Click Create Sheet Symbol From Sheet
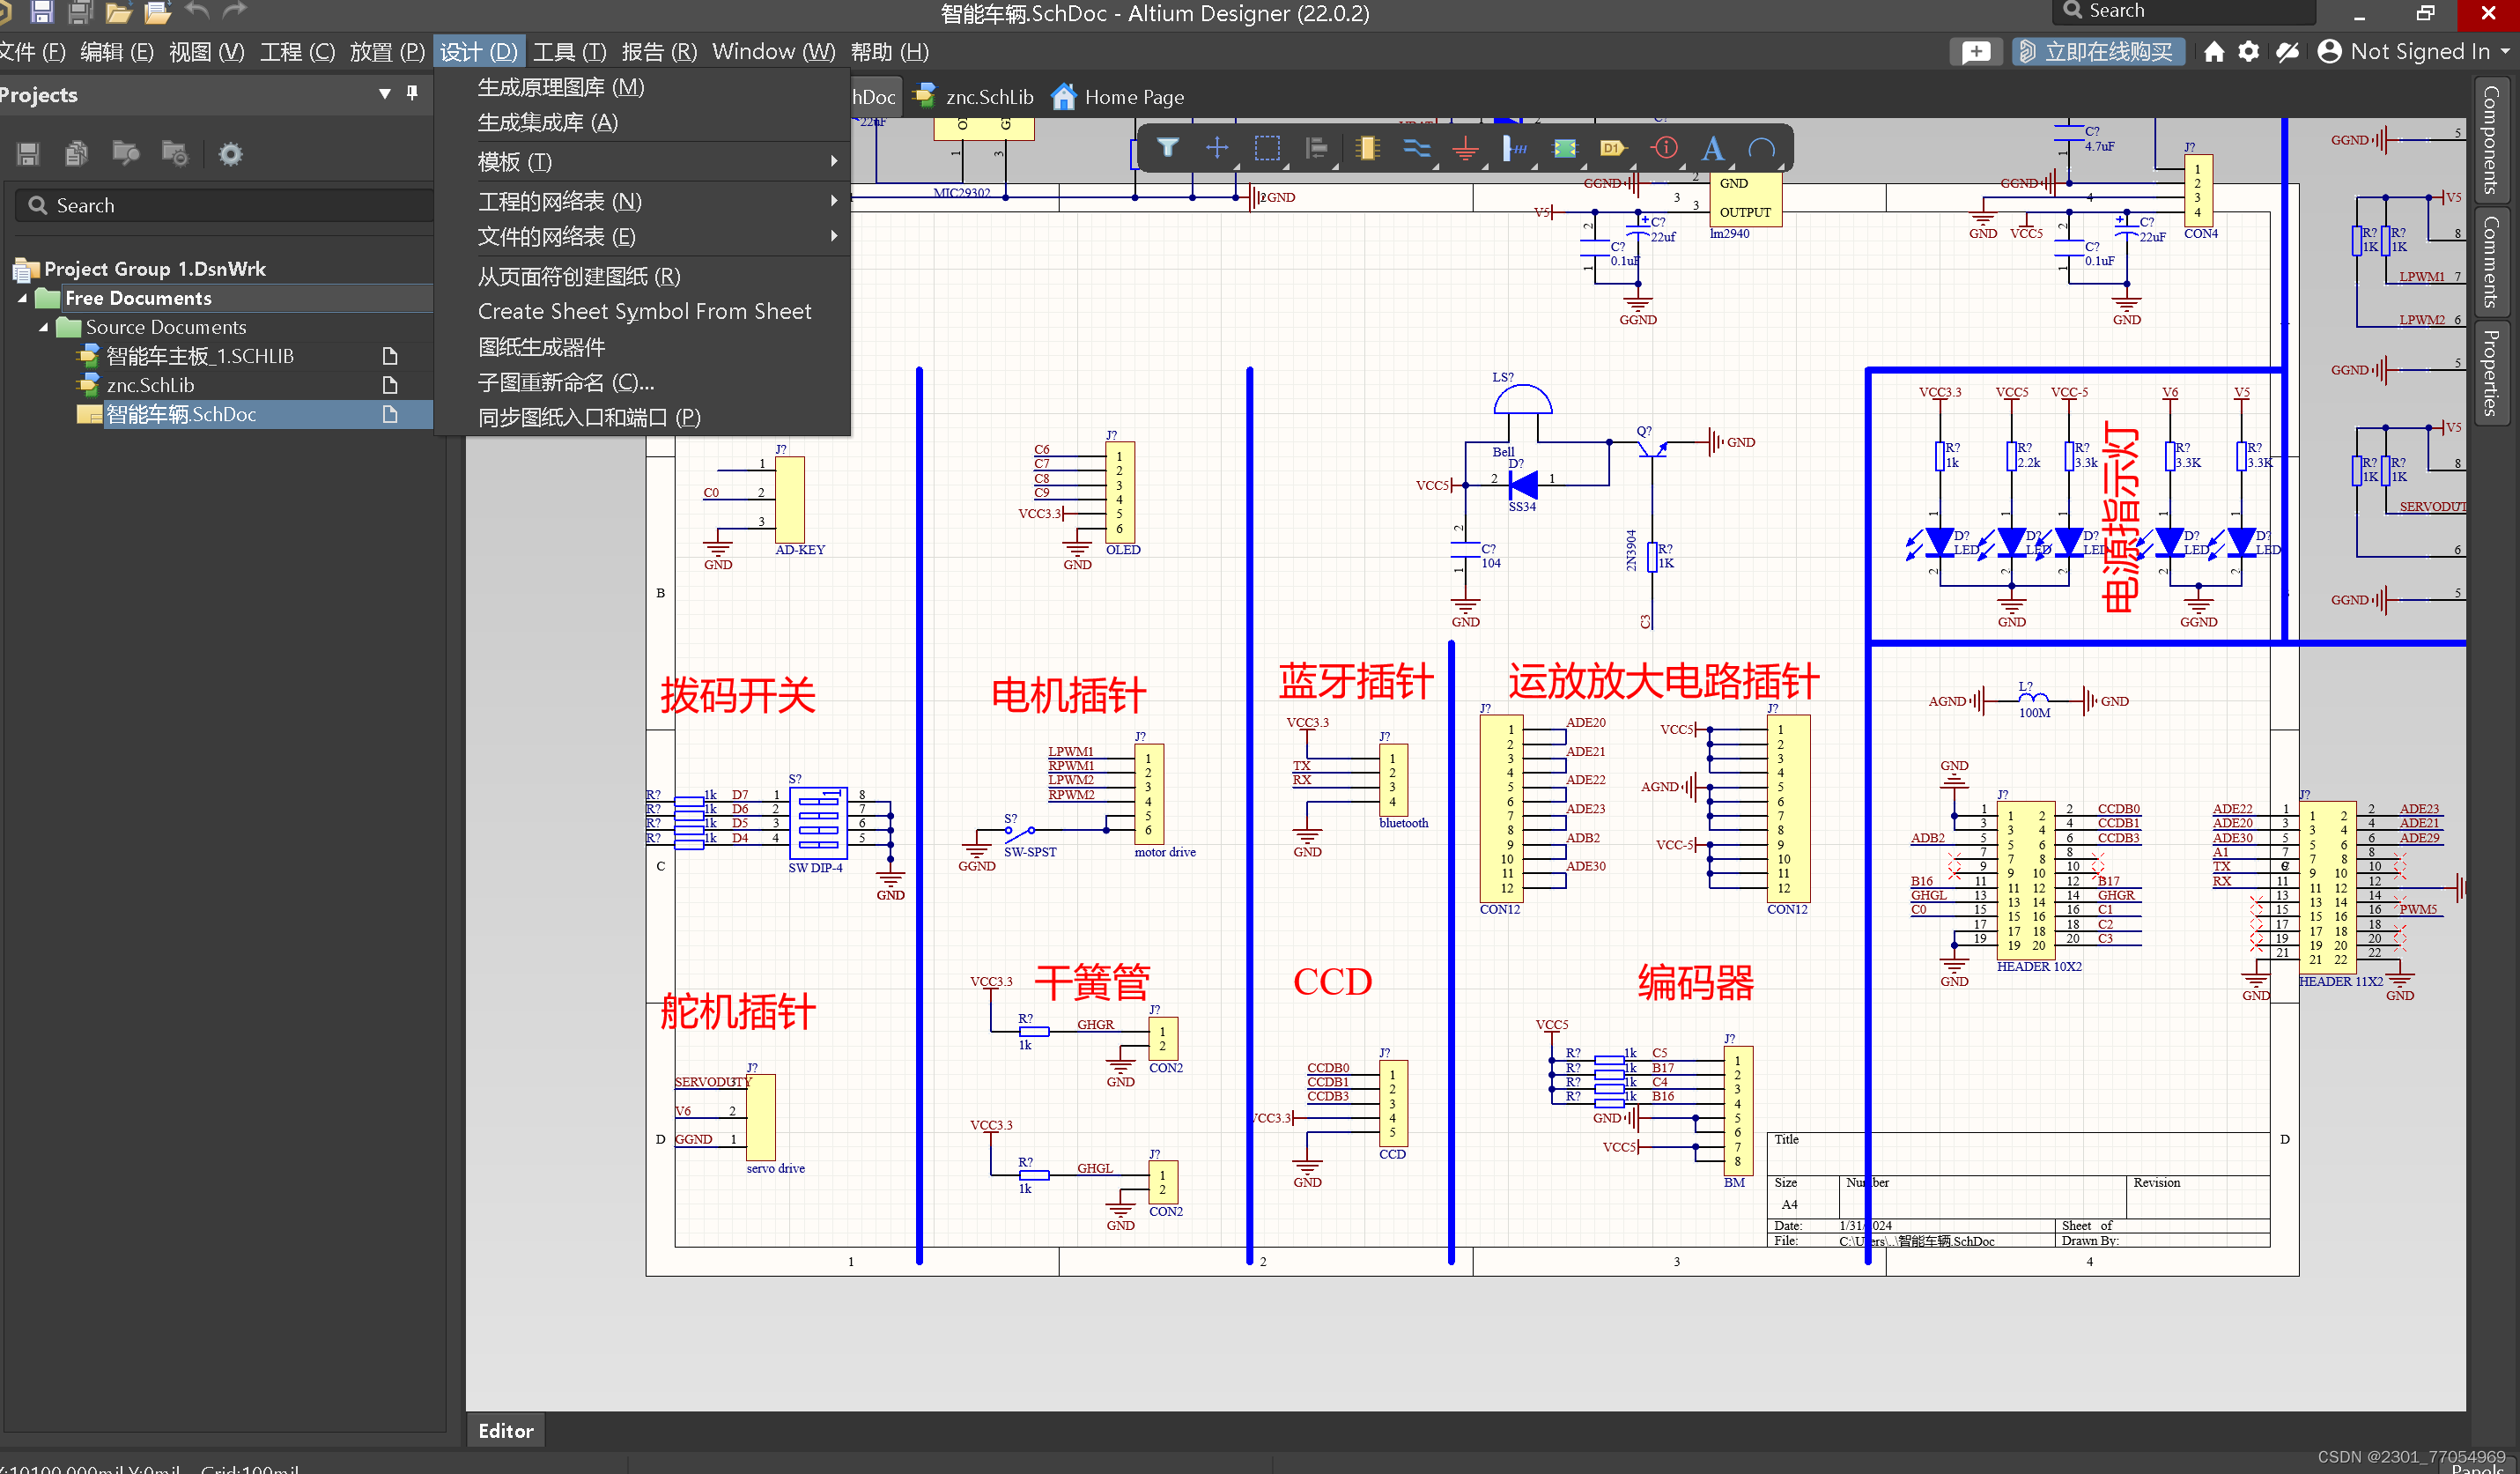The height and width of the screenshot is (1474, 2520). (645, 311)
